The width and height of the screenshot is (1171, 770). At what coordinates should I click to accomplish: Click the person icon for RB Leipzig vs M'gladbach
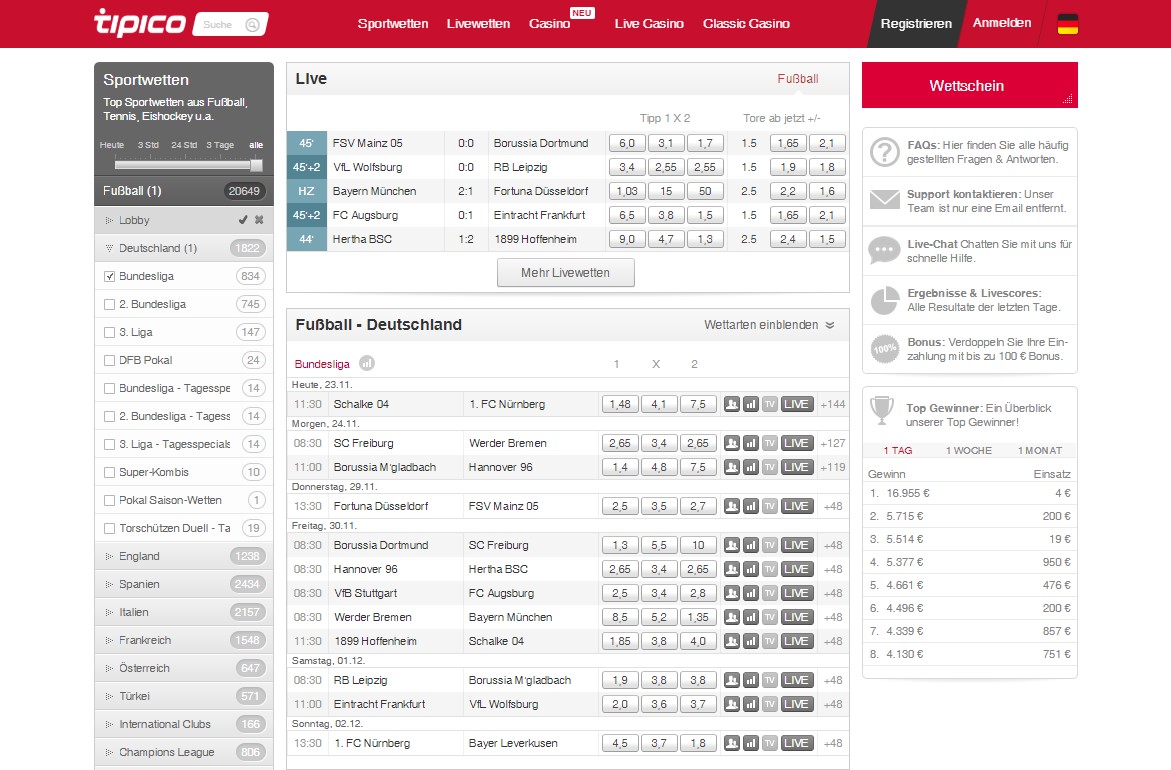click(732, 680)
